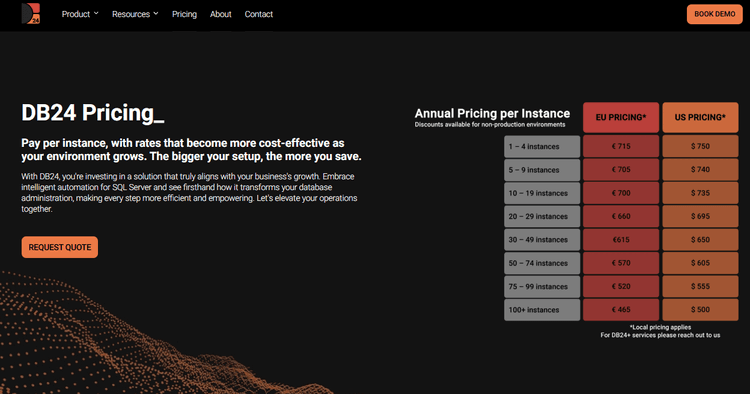Open the Contact page
750x394 pixels.
259,14
